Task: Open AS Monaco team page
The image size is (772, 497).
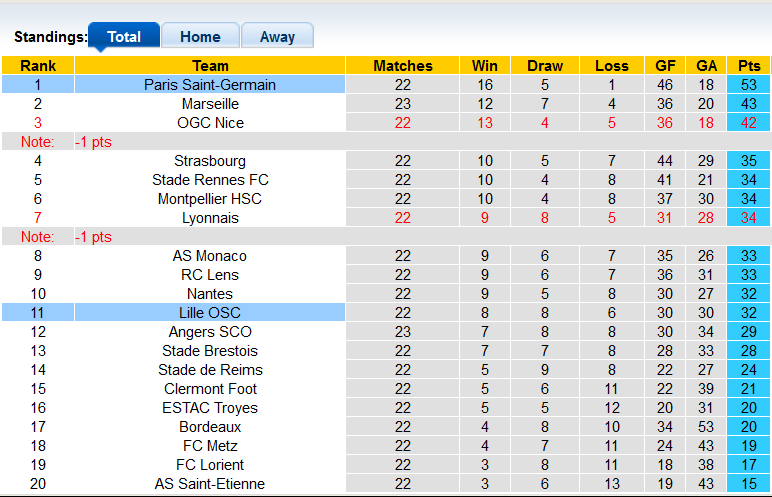Action: click(x=210, y=256)
